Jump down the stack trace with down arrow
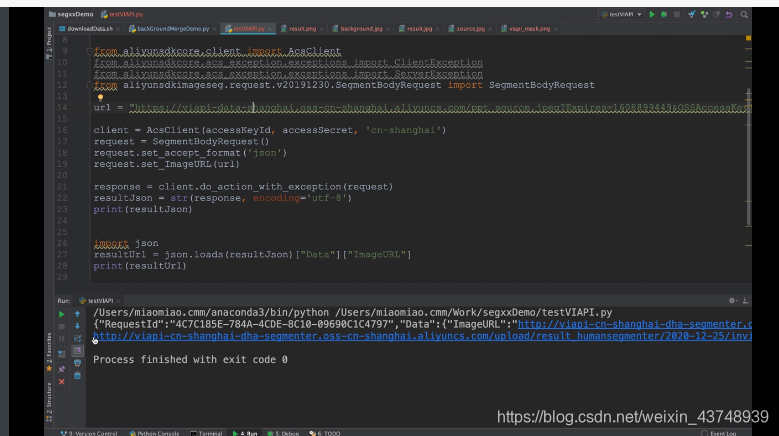779x436 pixels. click(x=78, y=326)
